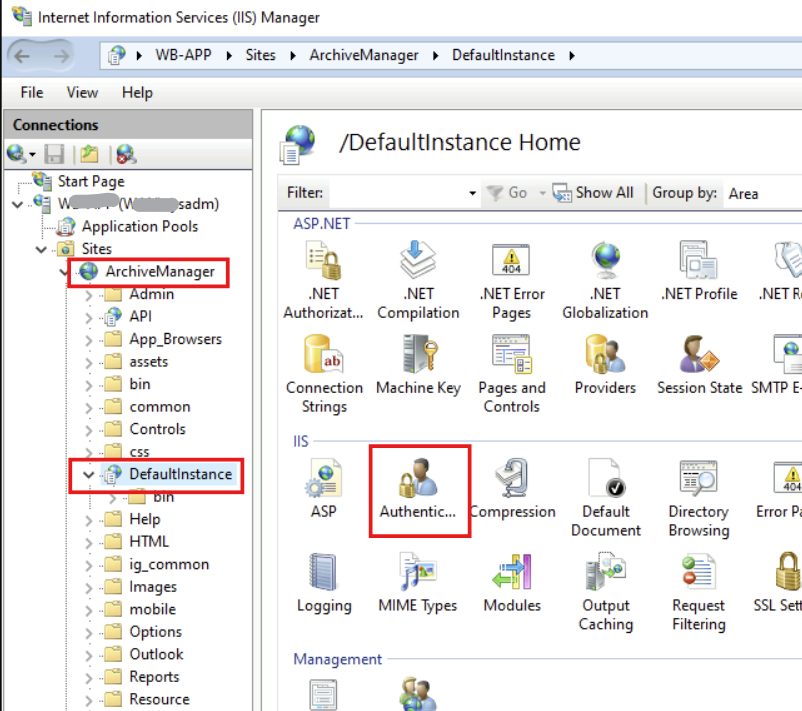The image size is (802, 711).
Task: Collapse the DefaultInstance tree node
Action: pyautogui.click(x=88, y=475)
